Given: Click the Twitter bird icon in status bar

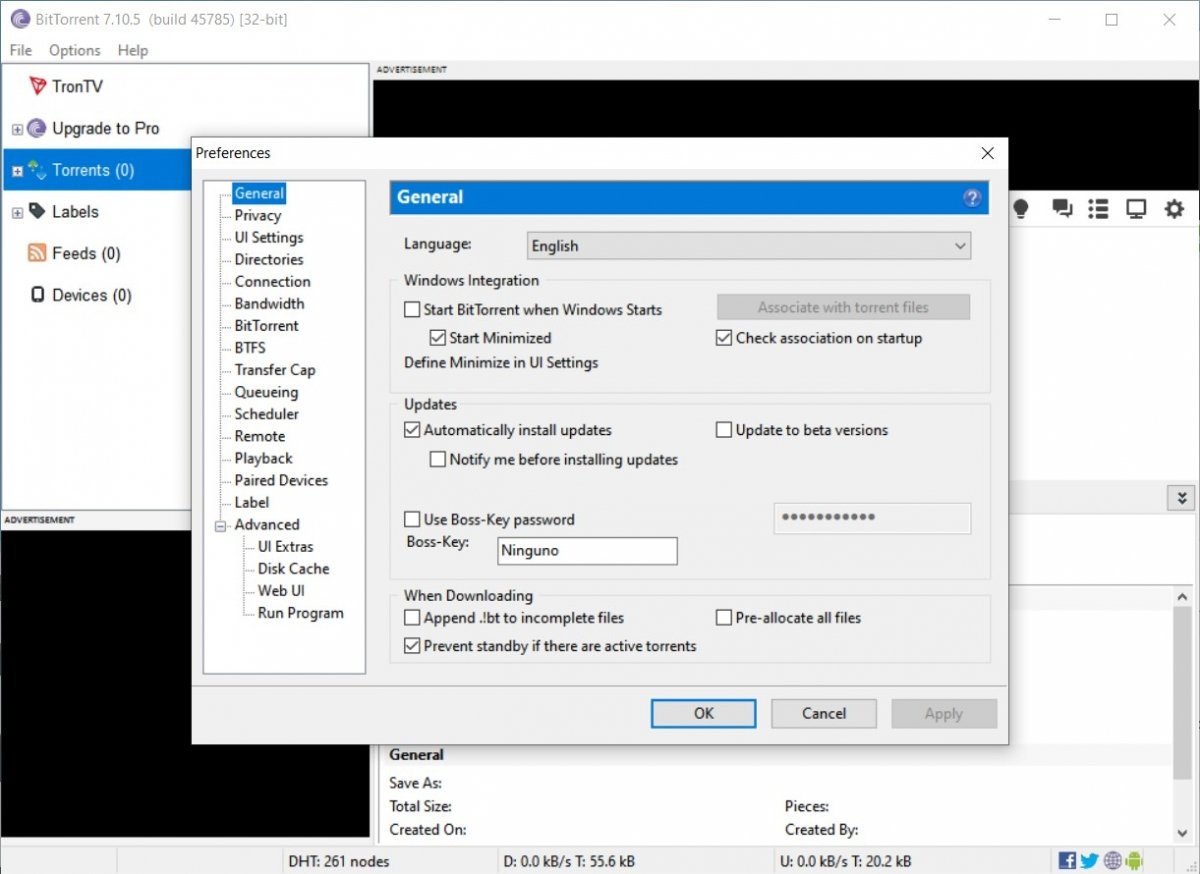Looking at the screenshot, I should [1089, 860].
